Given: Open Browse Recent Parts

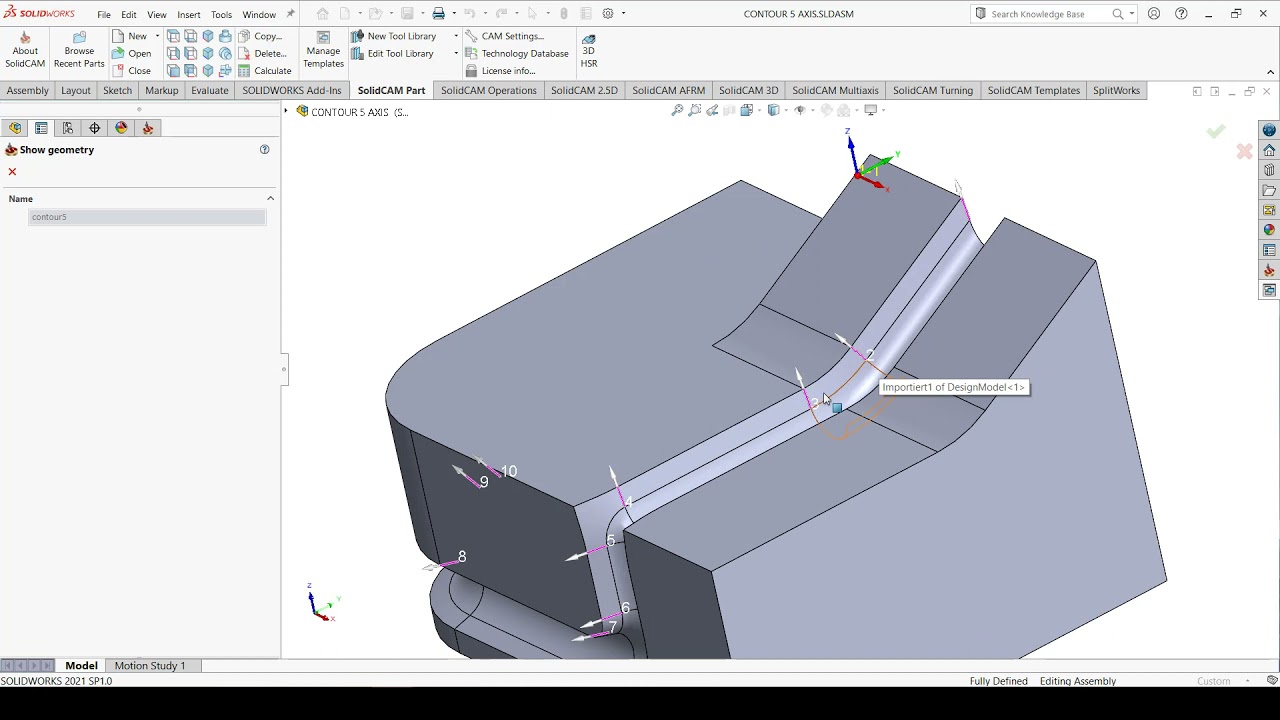Looking at the screenshot, I should (x=79, y=50).
